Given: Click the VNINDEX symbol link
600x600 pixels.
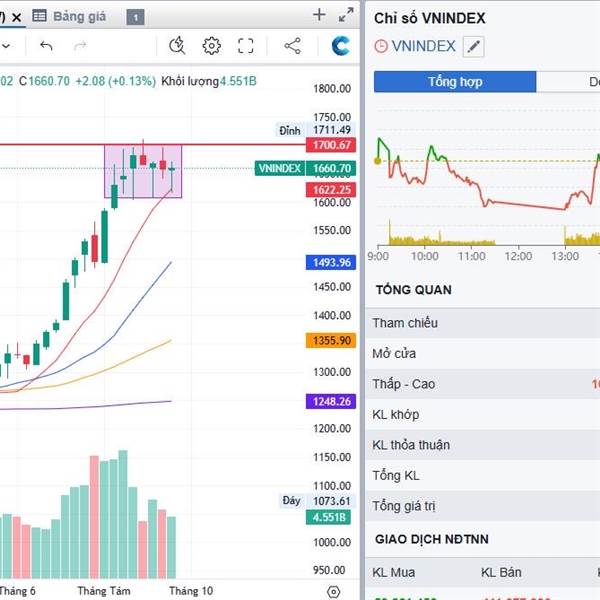Looking at the screenshot, I should pyautogui.click(x=424, y=46).
